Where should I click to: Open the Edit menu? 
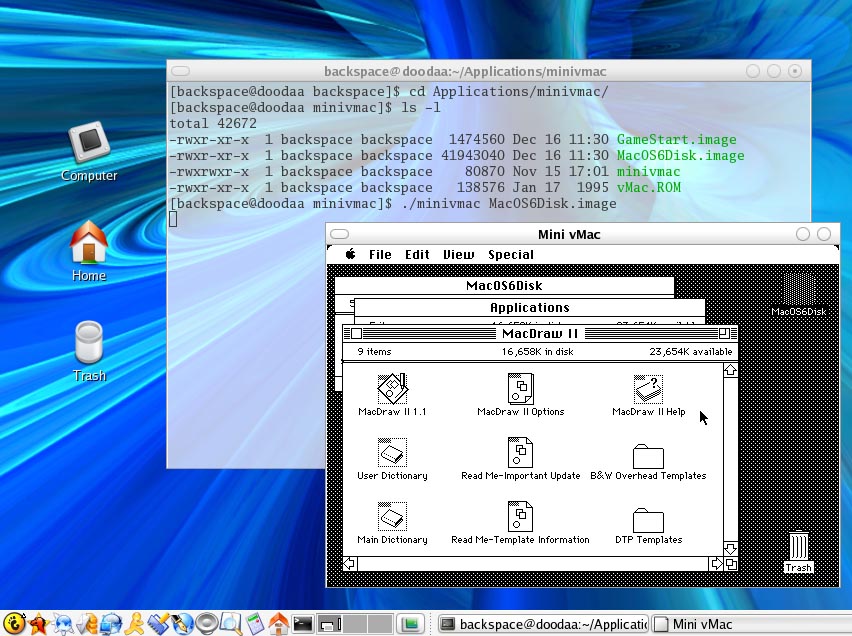(x=417, y=254)
